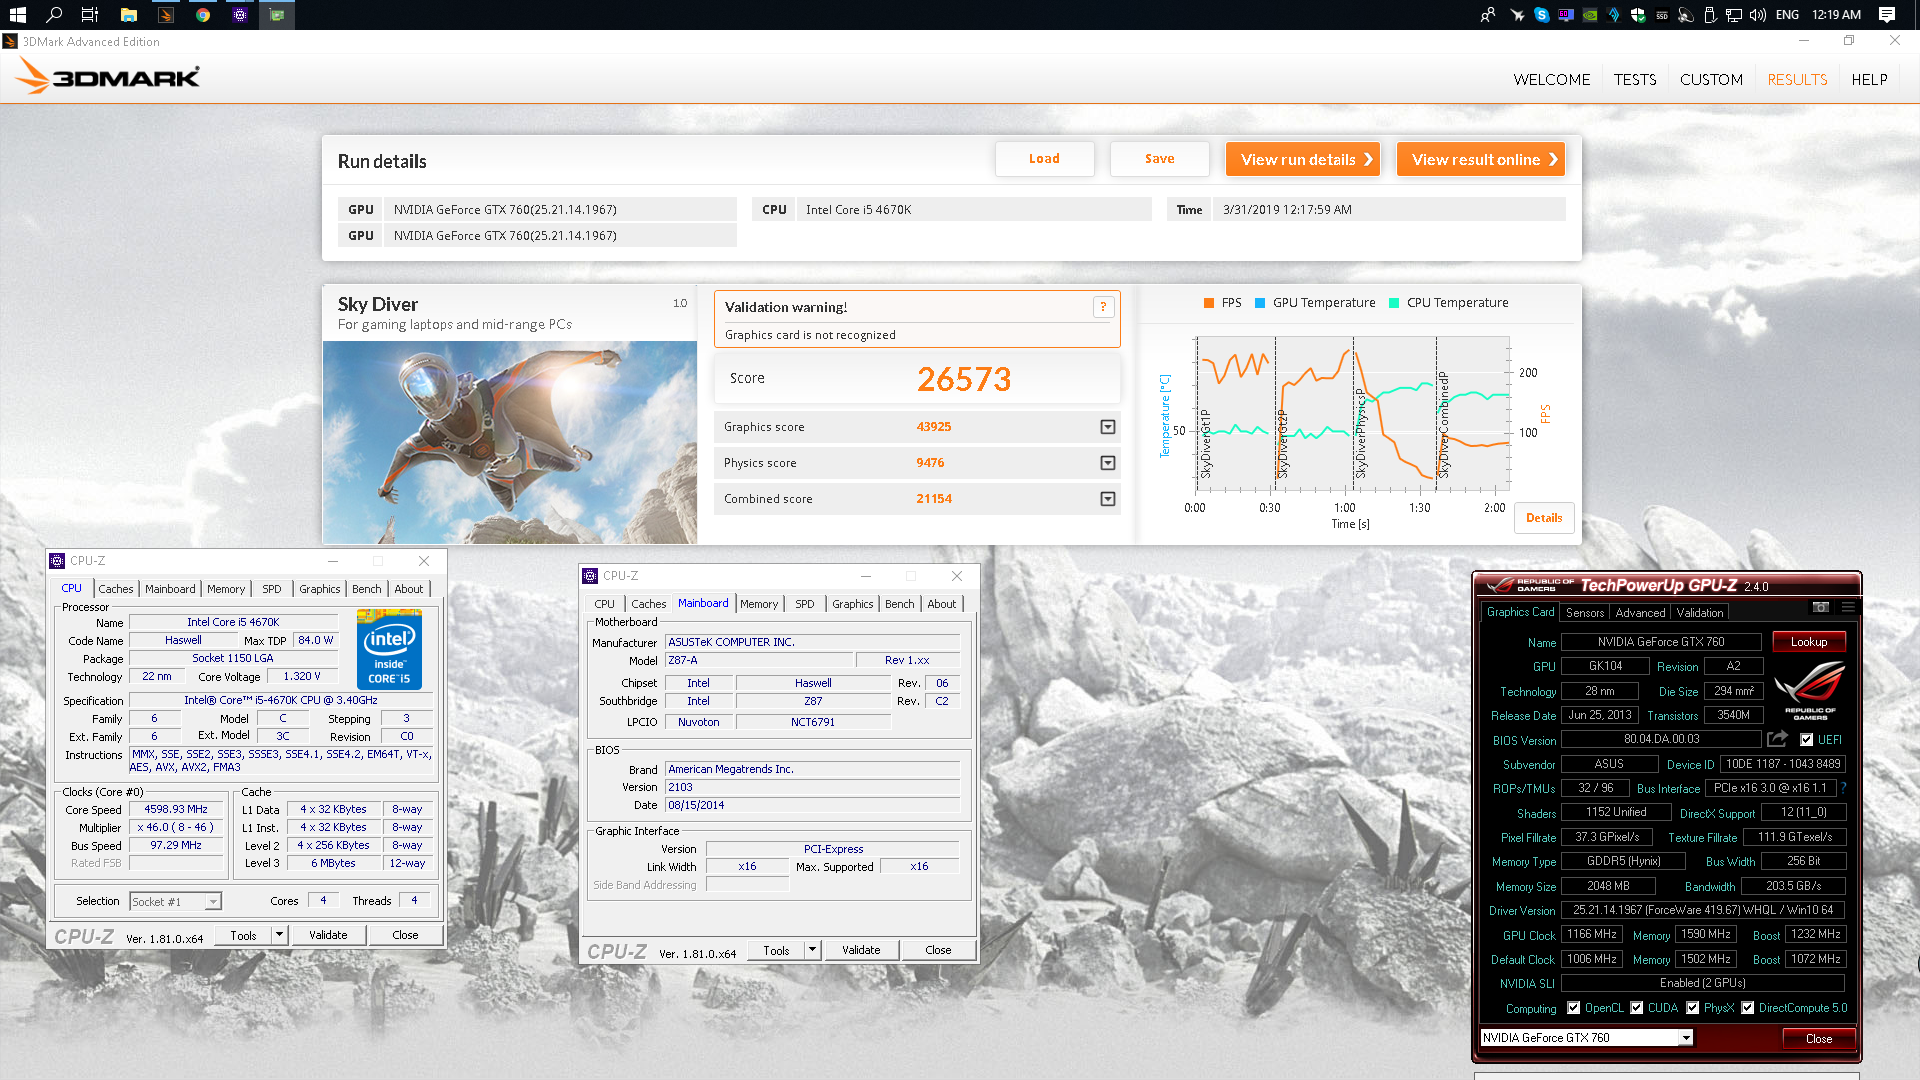The width and height of the screenshot is (1920, 1080).
Task: Open the Tools dropdown arrow in Mainboard CPU-Z
Action: 812,950
